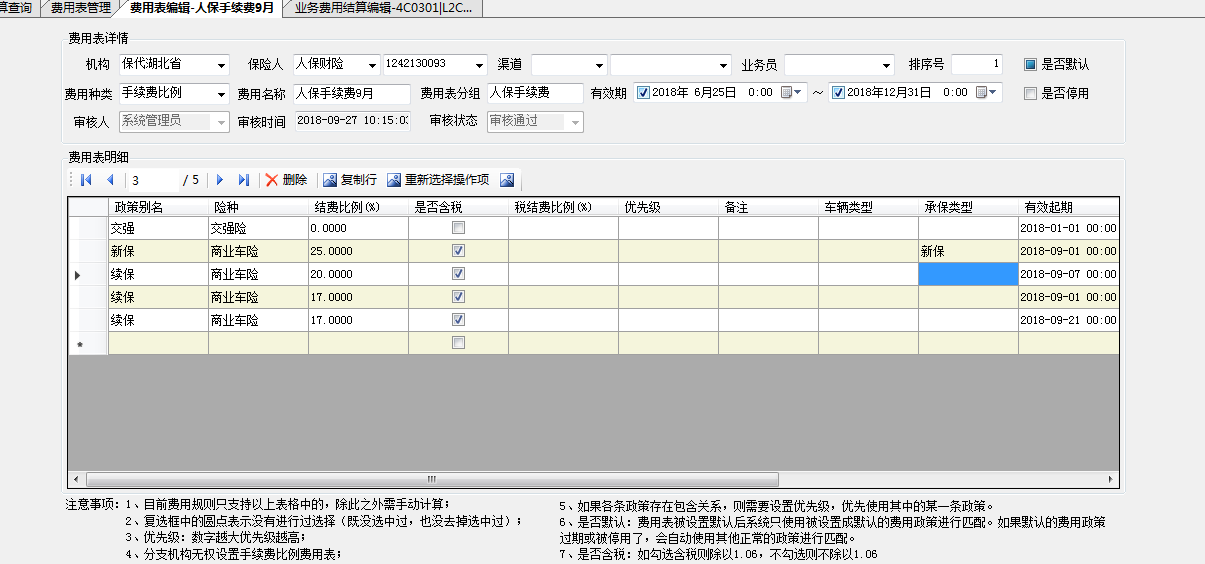
Task: Go to next record arrow
Action: tap(220, 180)
